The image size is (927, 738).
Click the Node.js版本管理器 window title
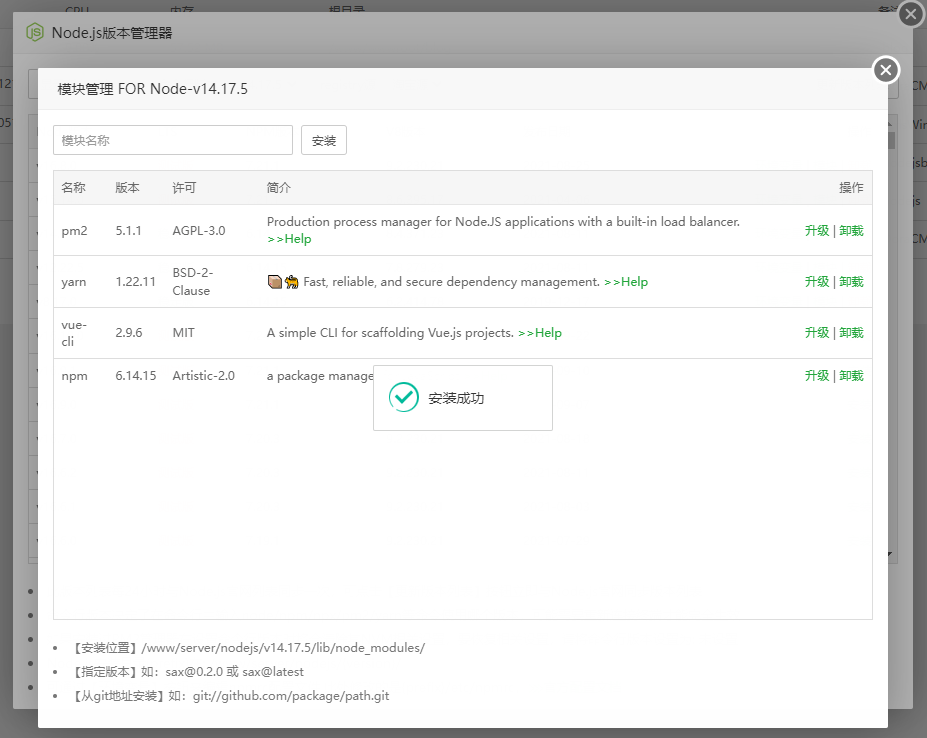[112, 33]
